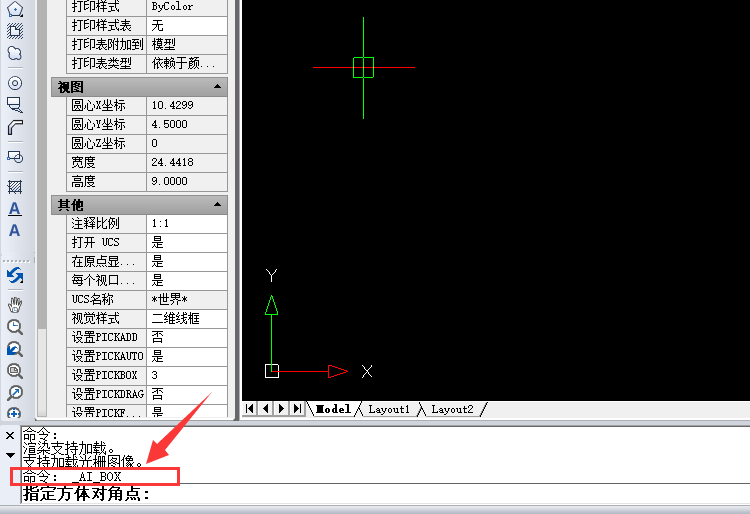
Task: Click the insert block icon with rectangle and circle
Action: click(15, 156)
